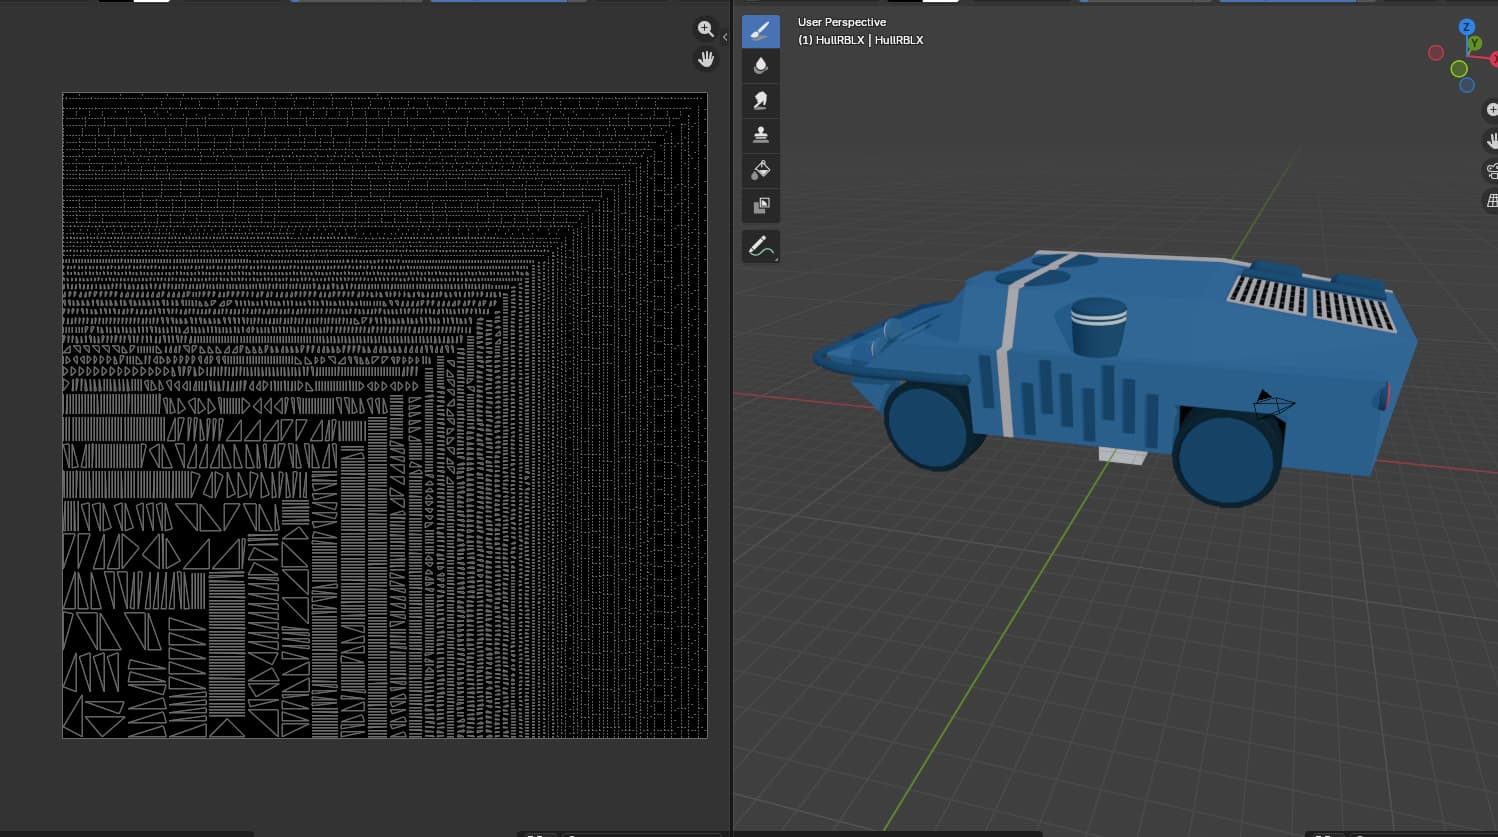Click the 'User Perspective' viewport label

(842, 22)
